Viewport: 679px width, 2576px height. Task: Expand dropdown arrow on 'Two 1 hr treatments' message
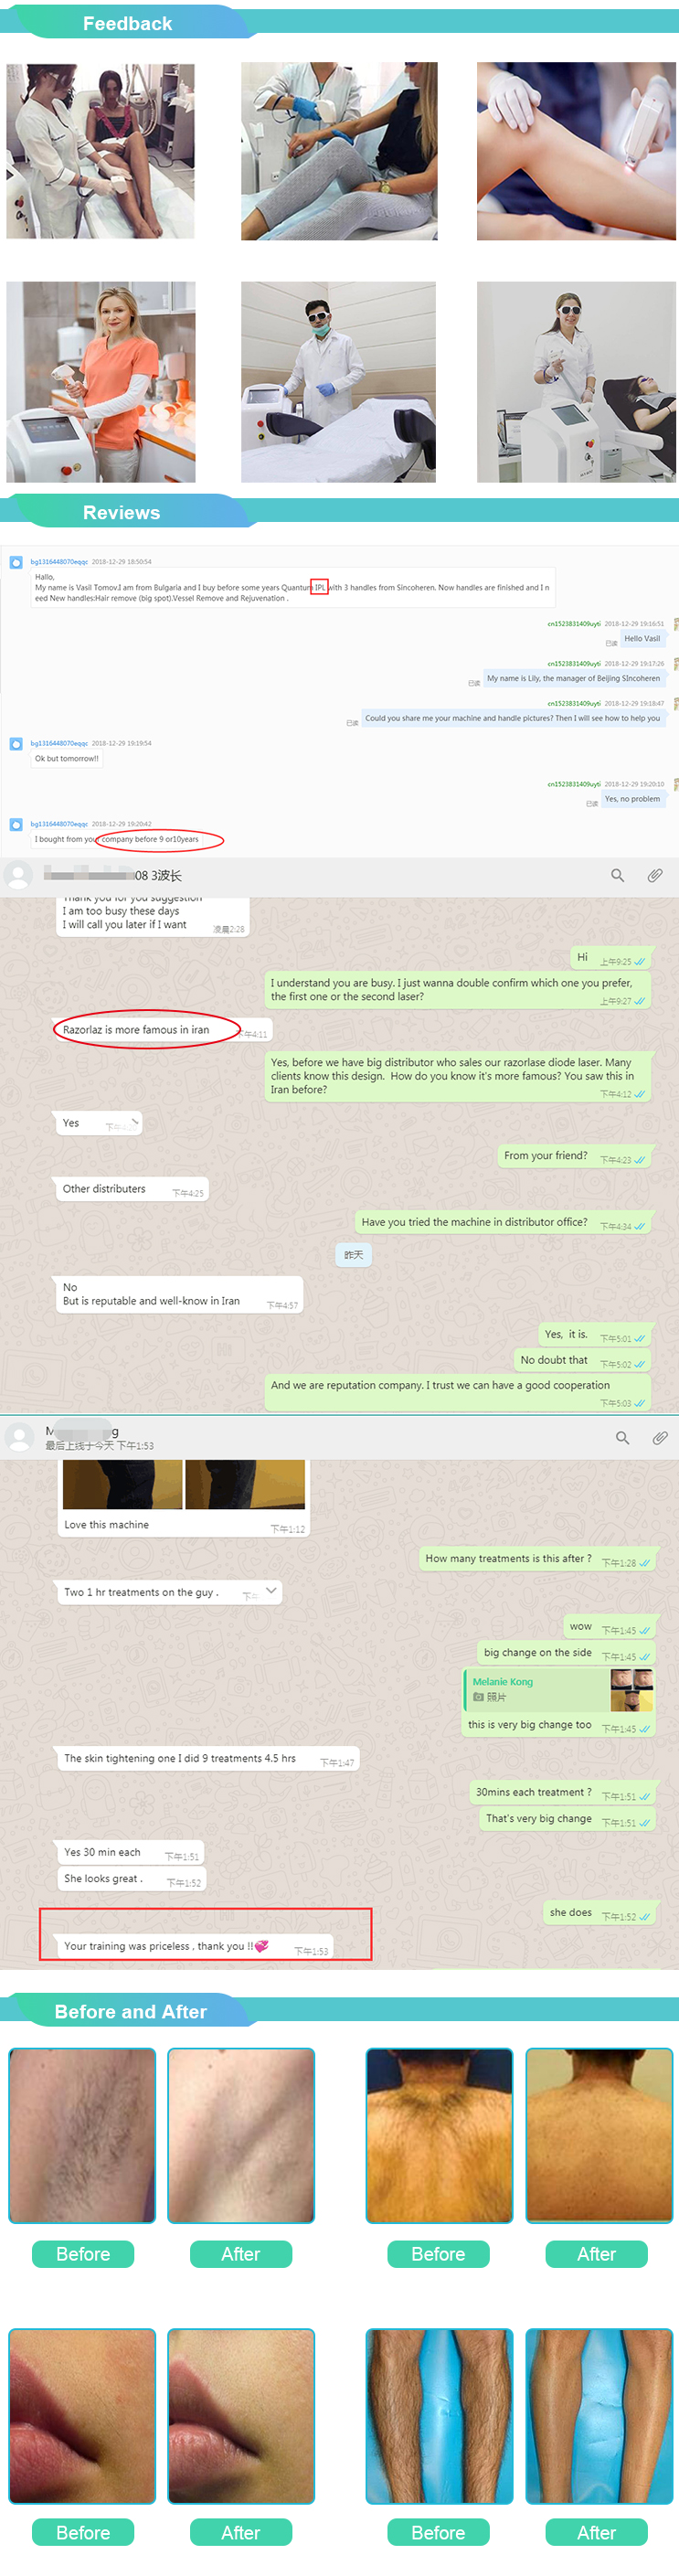pos(271,1590)
